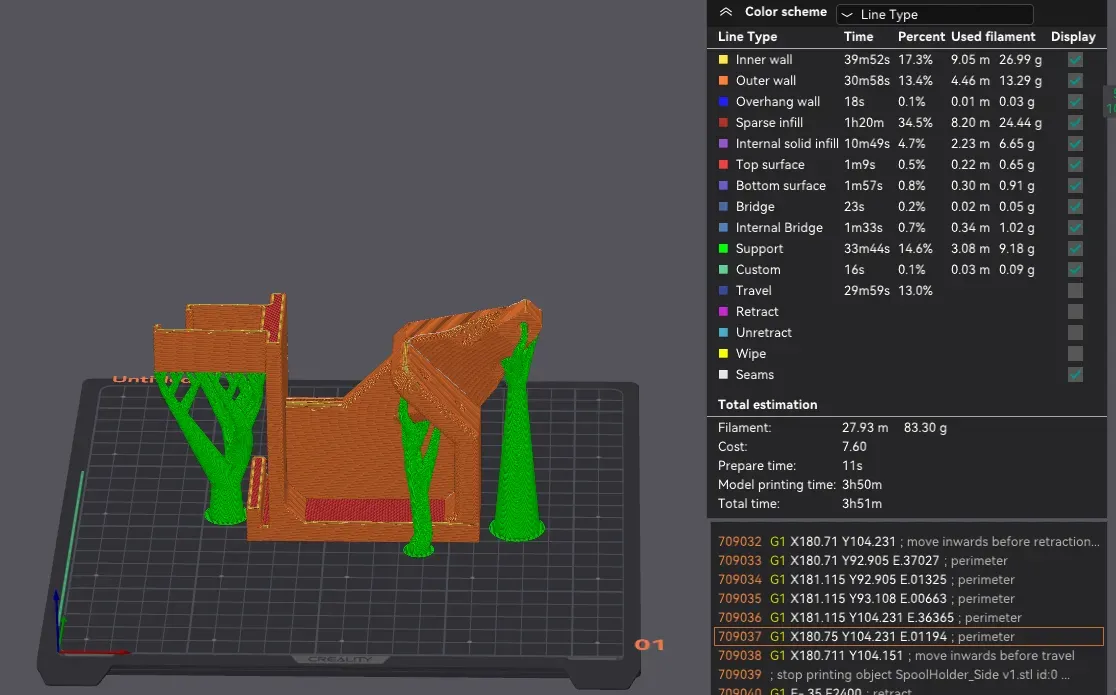Click the red top surface inside the model base

tap(374, 510)
